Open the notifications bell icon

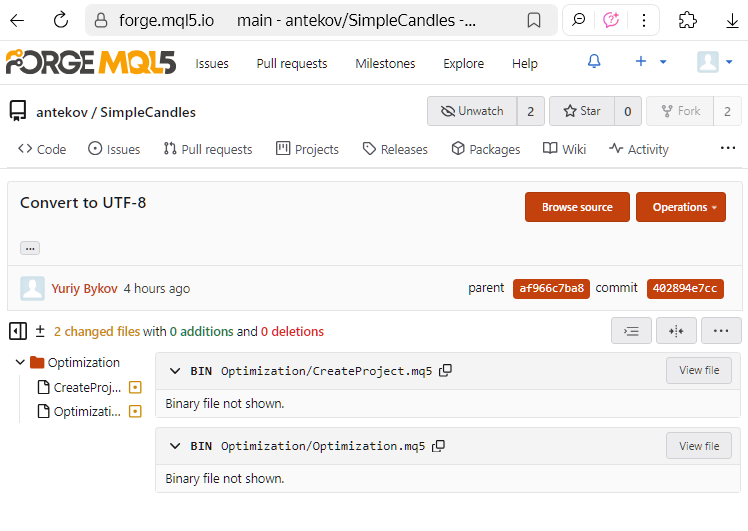pos(594,62)
